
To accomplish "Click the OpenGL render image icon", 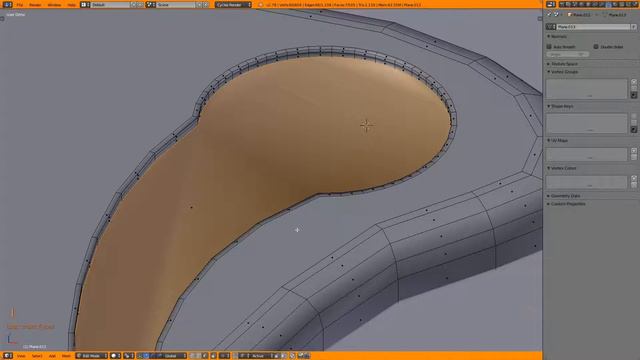I will (x=301, y=356).
